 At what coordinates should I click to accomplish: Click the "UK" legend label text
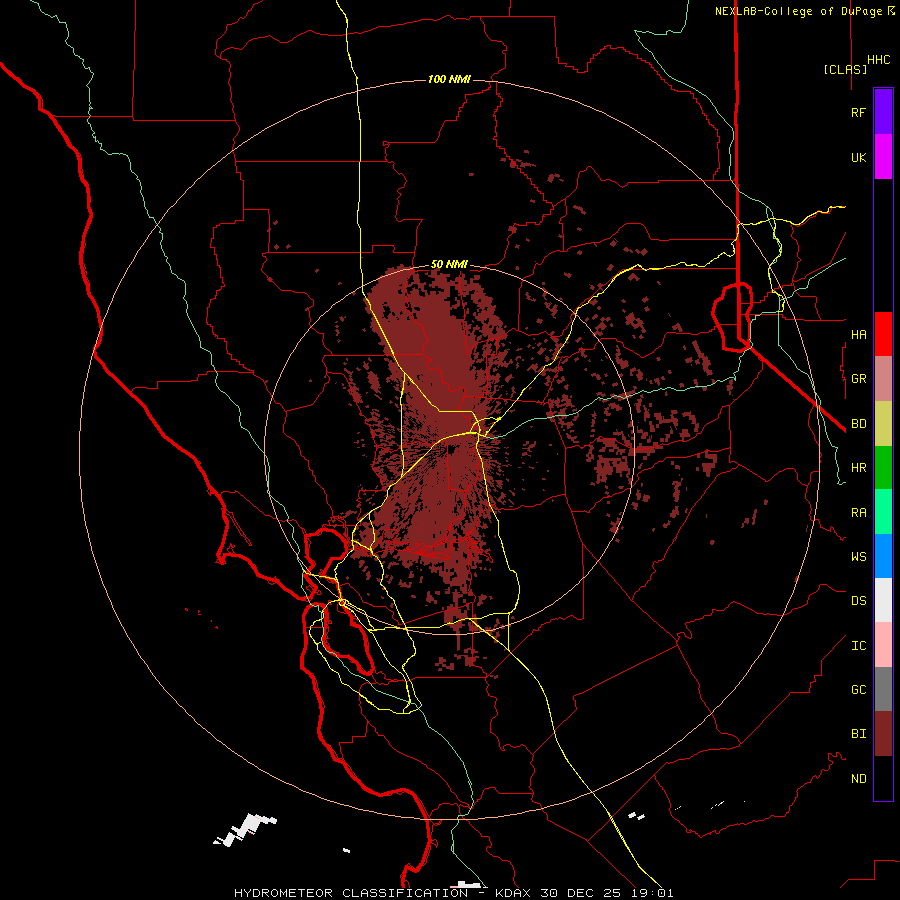click(x=858, y=157)
